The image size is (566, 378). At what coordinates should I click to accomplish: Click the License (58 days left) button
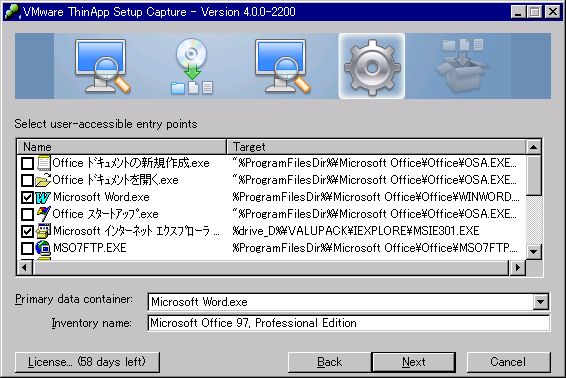click(x=87, y=362)
